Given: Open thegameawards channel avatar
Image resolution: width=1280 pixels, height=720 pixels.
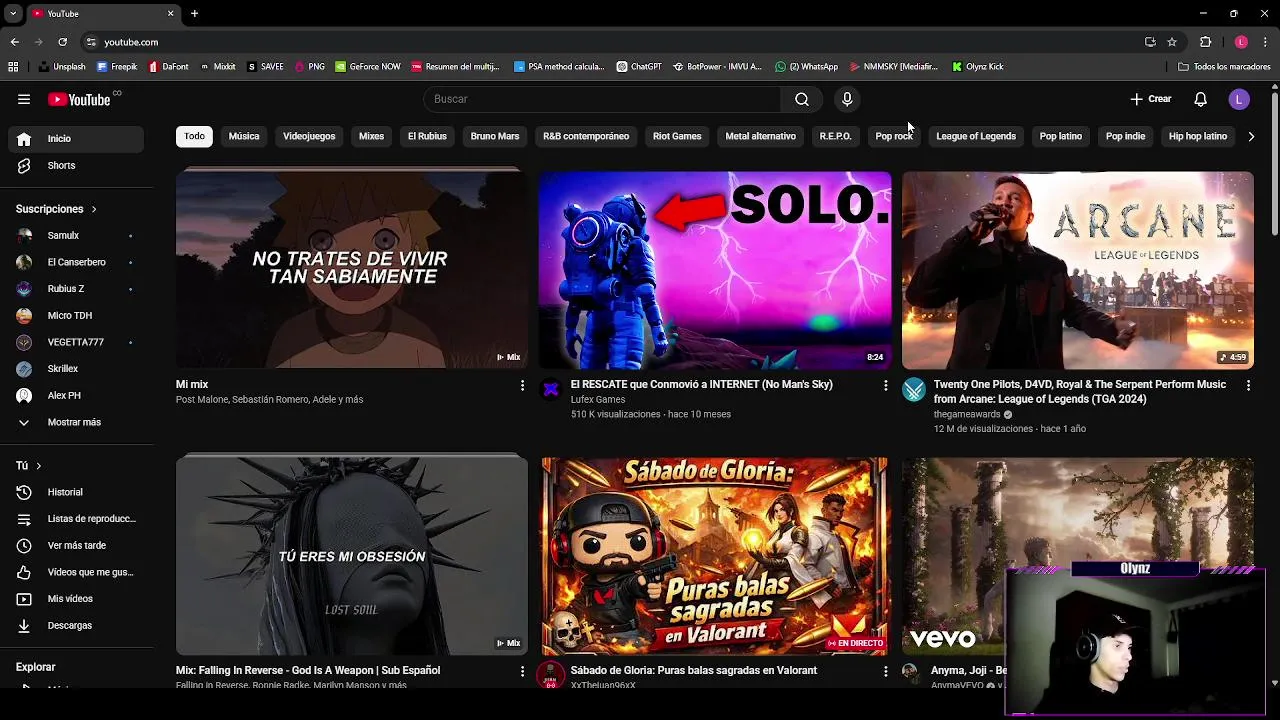Looking at the screenshot, I should pos(914,389).
